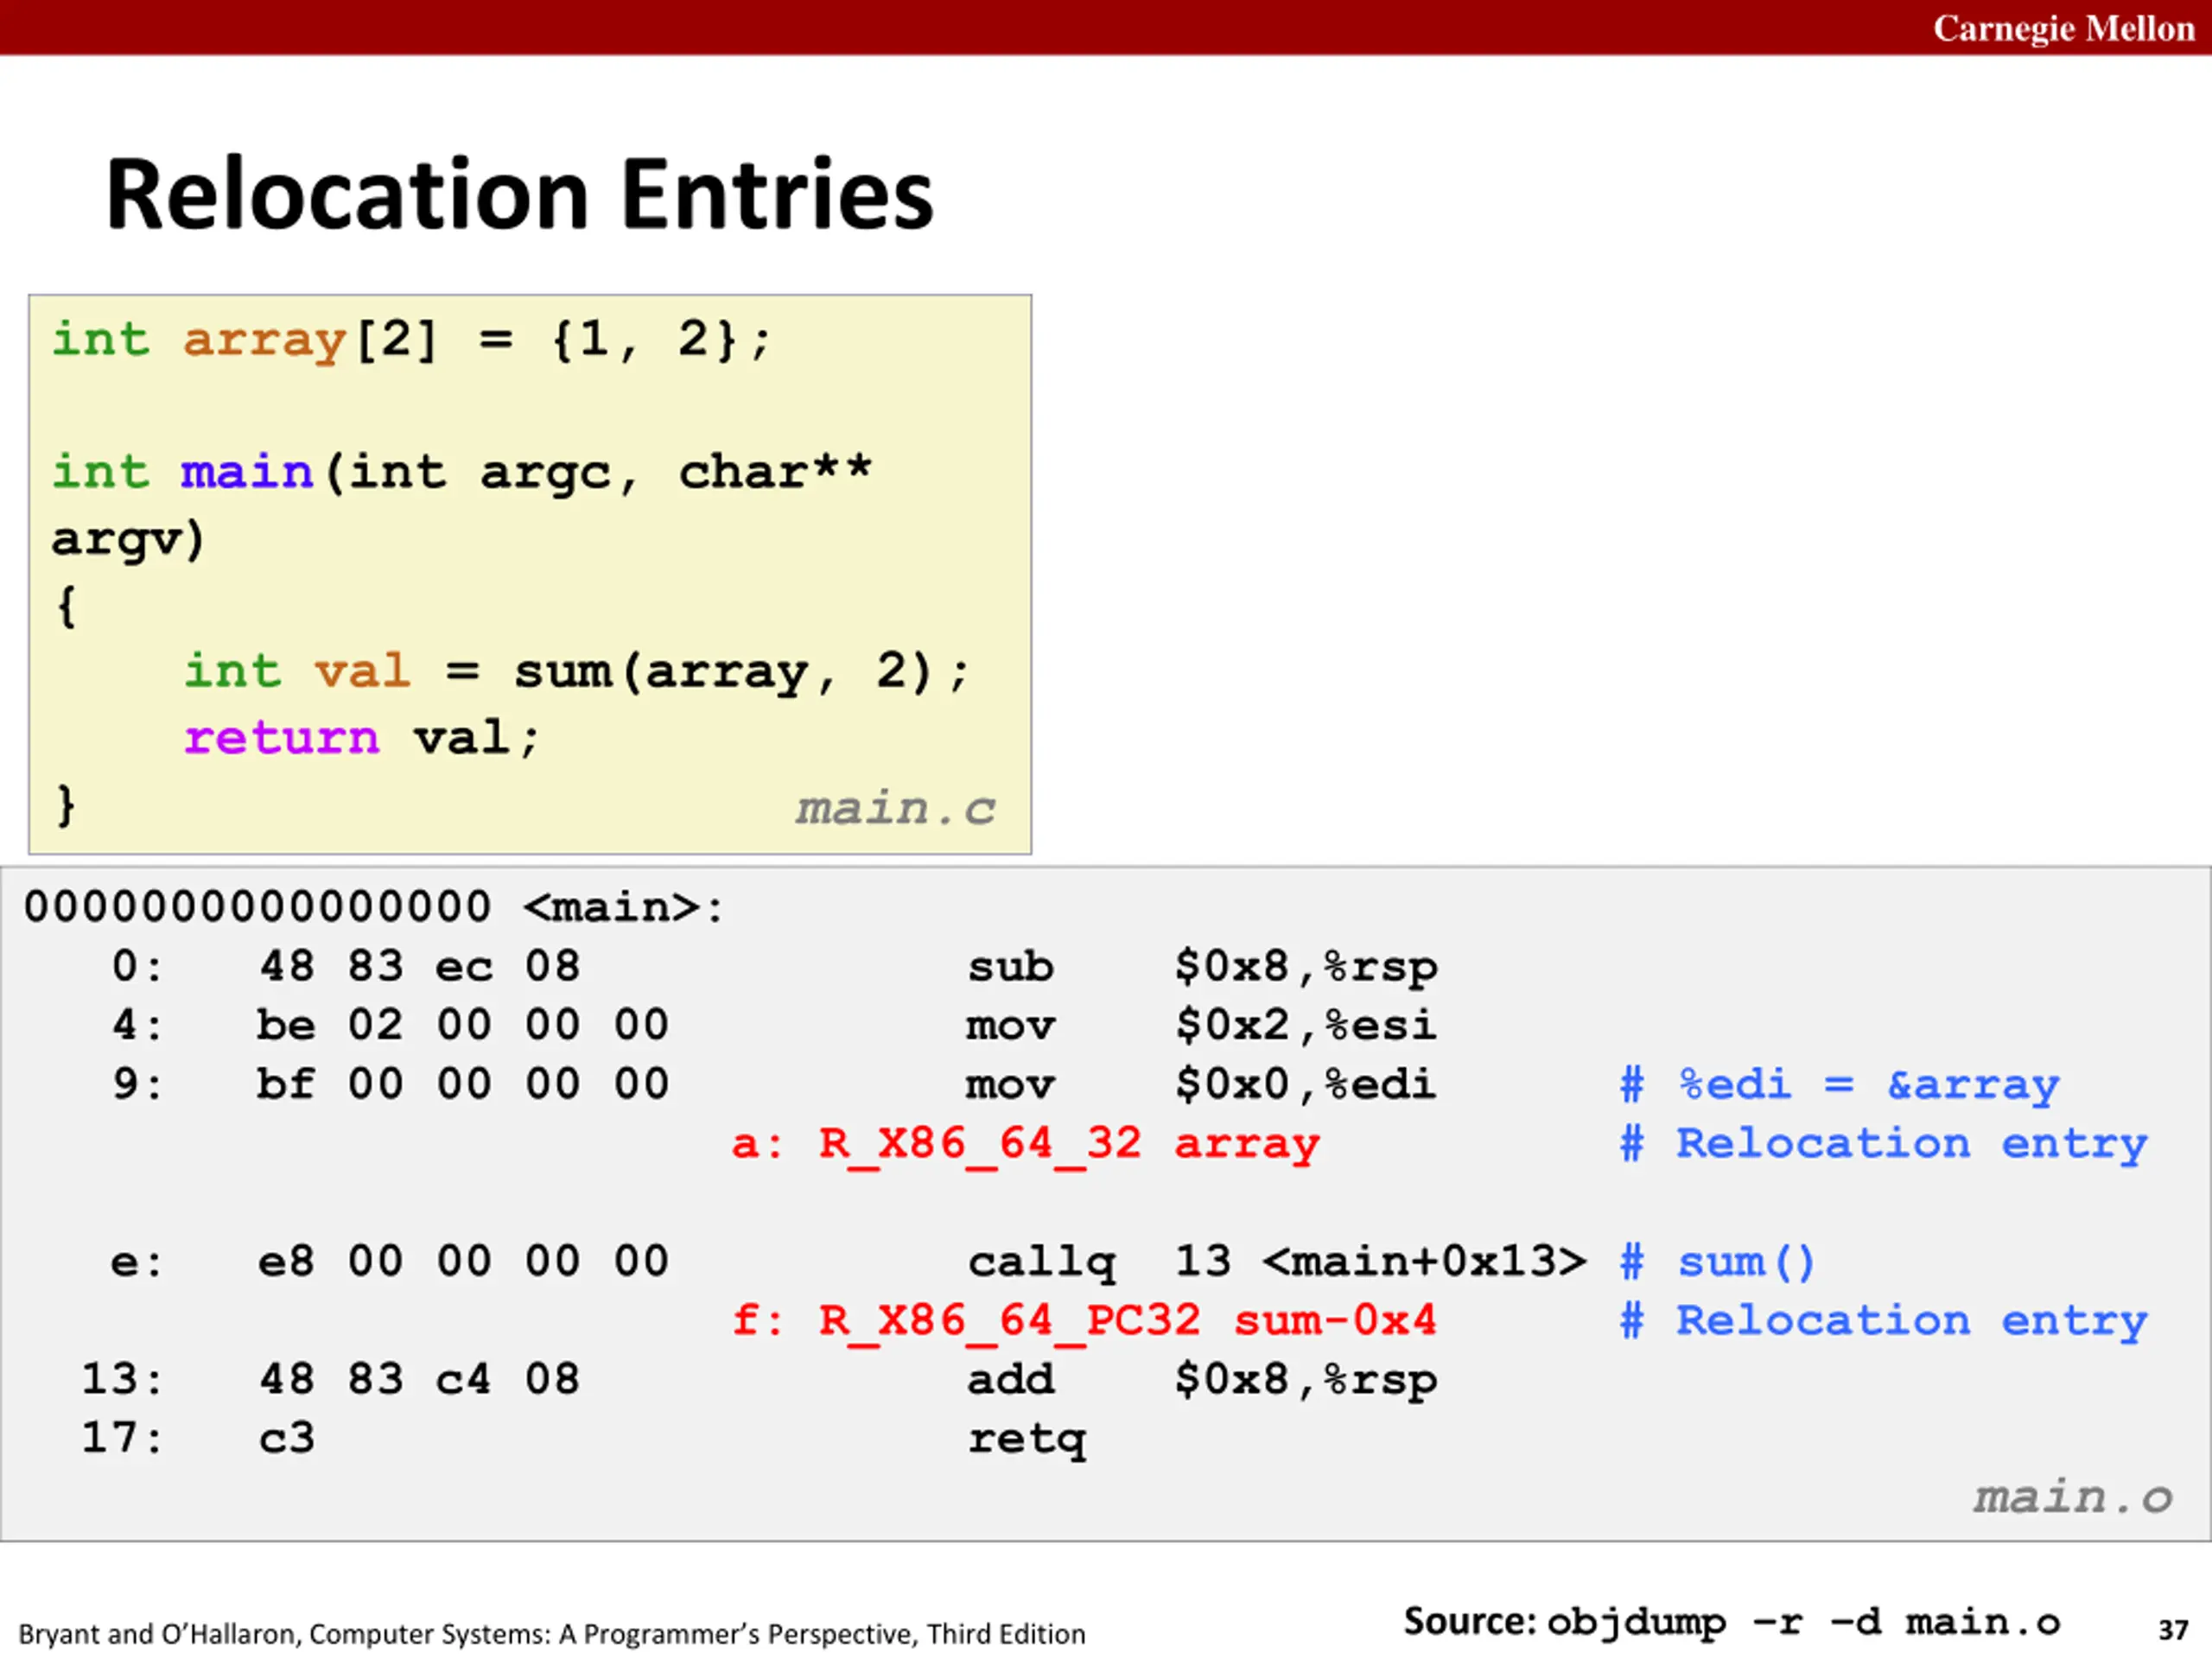Click the bytes 'bf 00 00 00 00'
Image resolution: width=2212 pixels, height=1659 pixels.
click(x=463, y=1084)
